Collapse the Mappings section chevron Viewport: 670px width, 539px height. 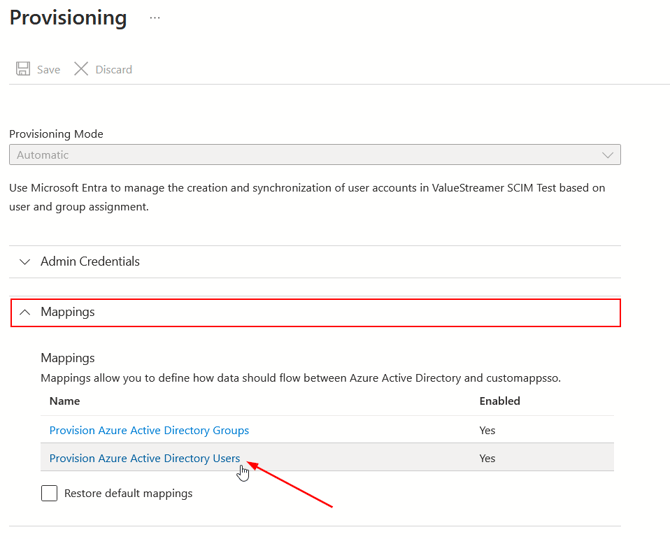(25, 313)
